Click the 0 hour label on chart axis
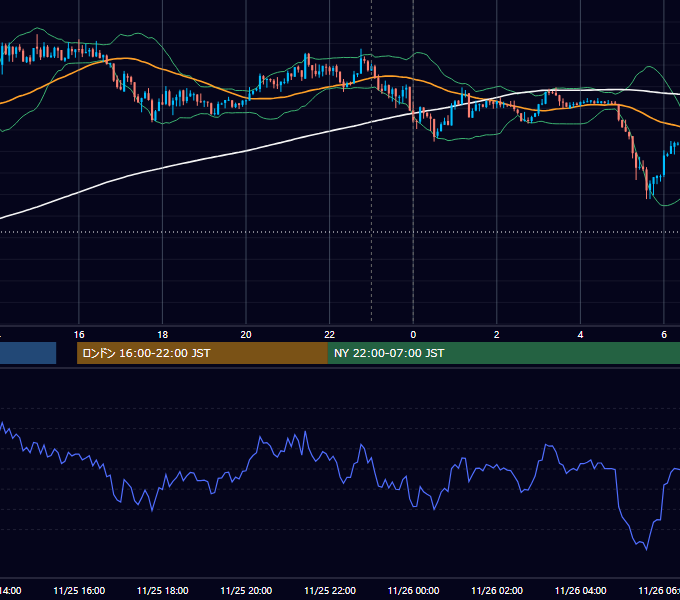 click(x=413, y=335)
